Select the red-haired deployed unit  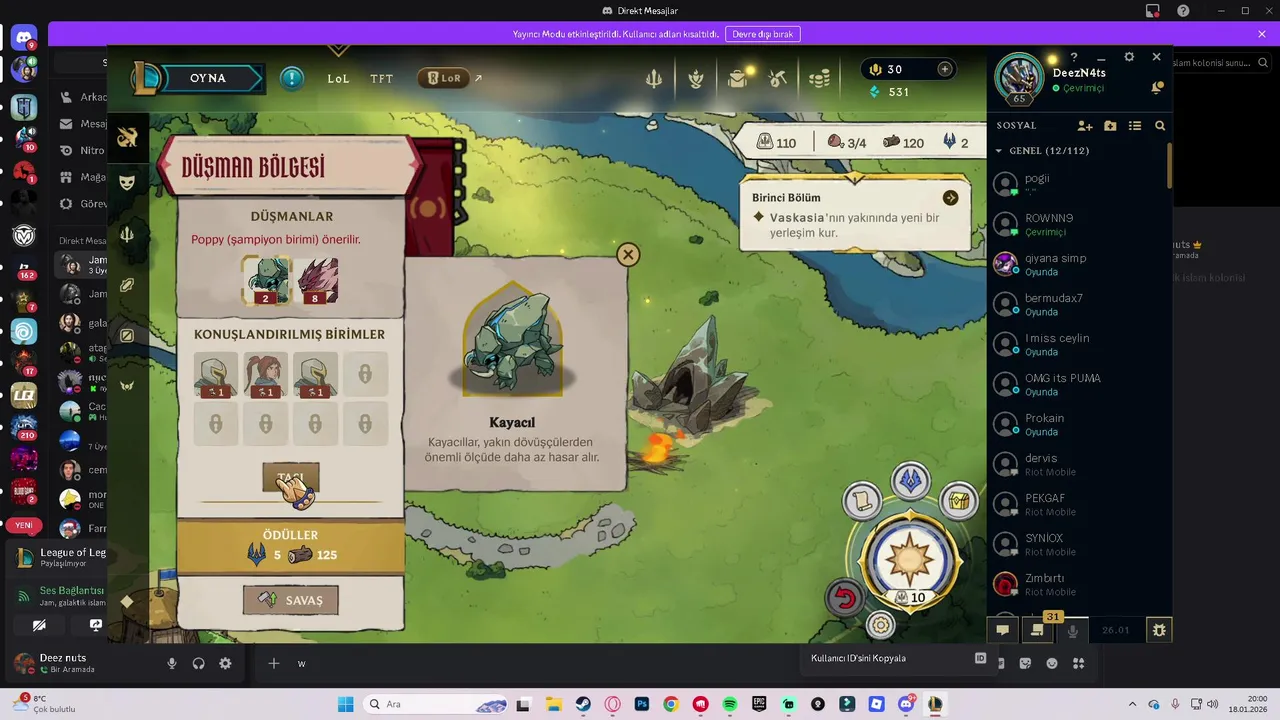pyautogui.click(x=265, y=375)
